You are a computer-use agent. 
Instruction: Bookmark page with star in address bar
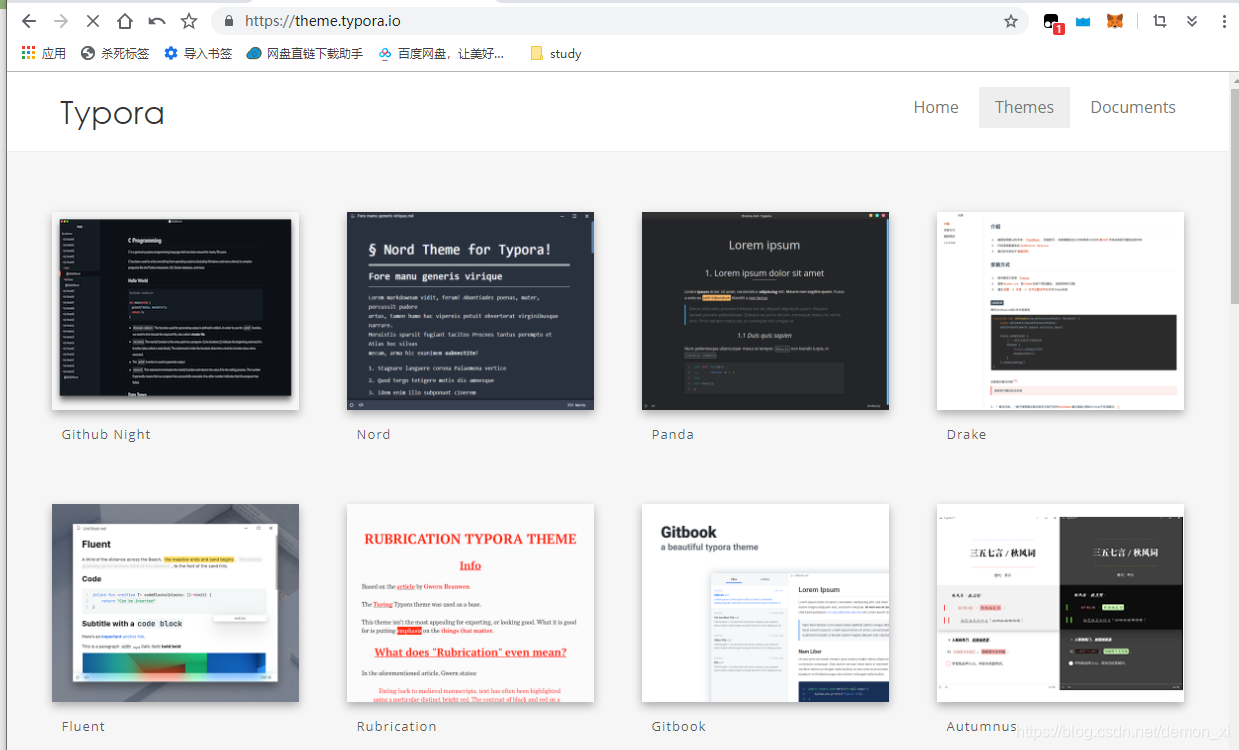click(1011, 21)
